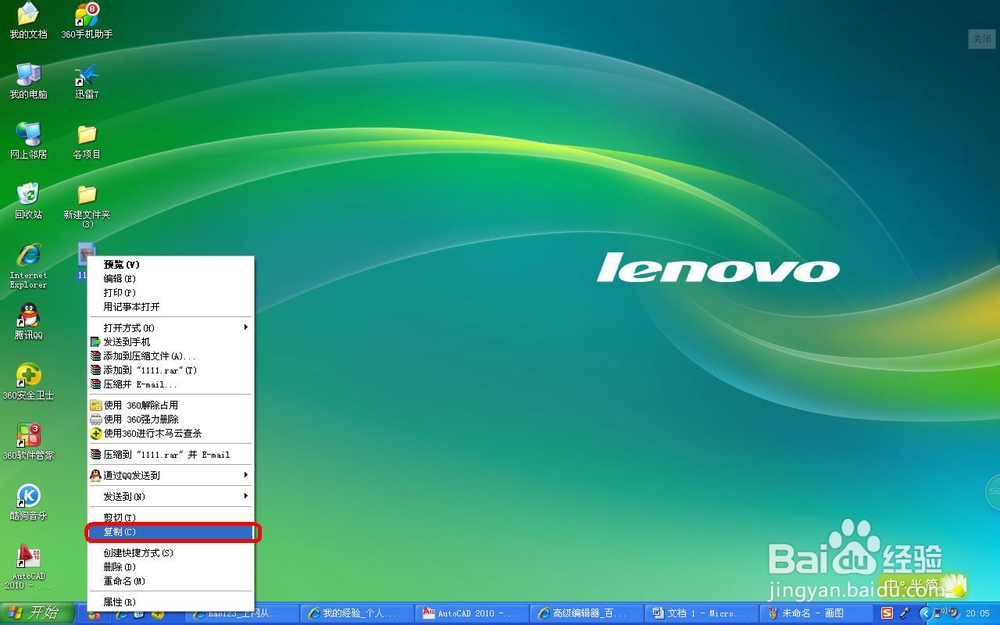The width and height of the screenshot is (1000, 625).
Task: Select the 各项目 folder icon
Action: [87, 141]
